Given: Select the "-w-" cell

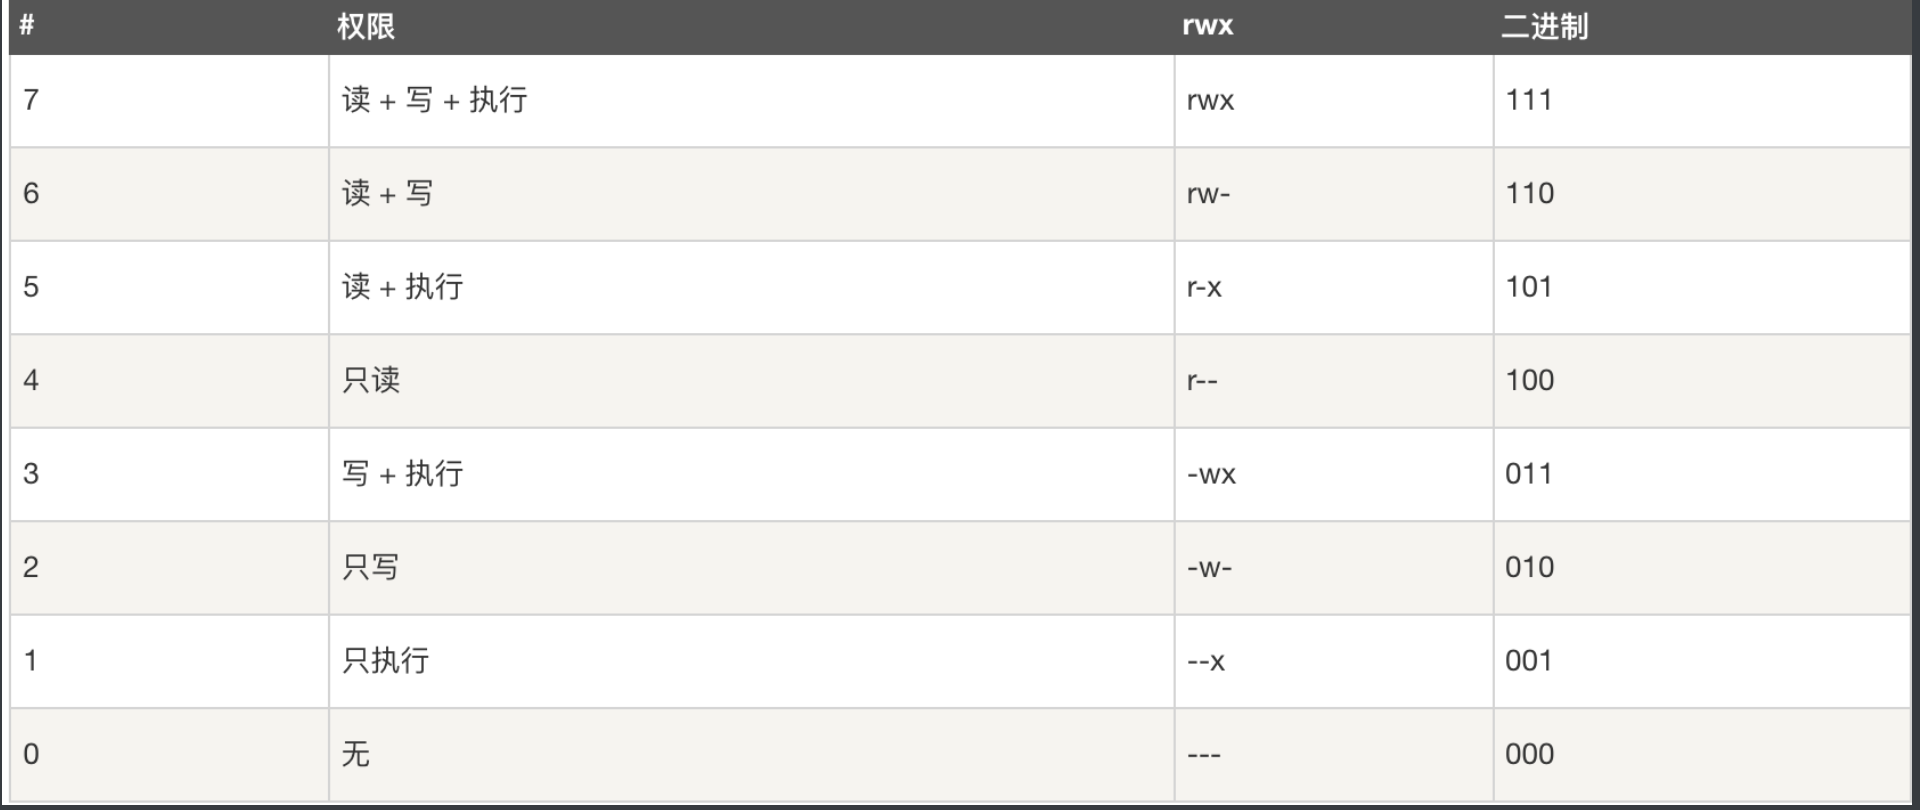Looking at the screenshot, I should pyautogui.click(x=1209, y=567).
